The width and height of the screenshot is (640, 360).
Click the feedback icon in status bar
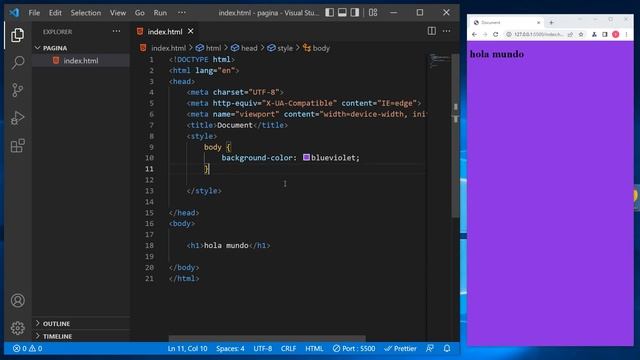tap(430, 349)
